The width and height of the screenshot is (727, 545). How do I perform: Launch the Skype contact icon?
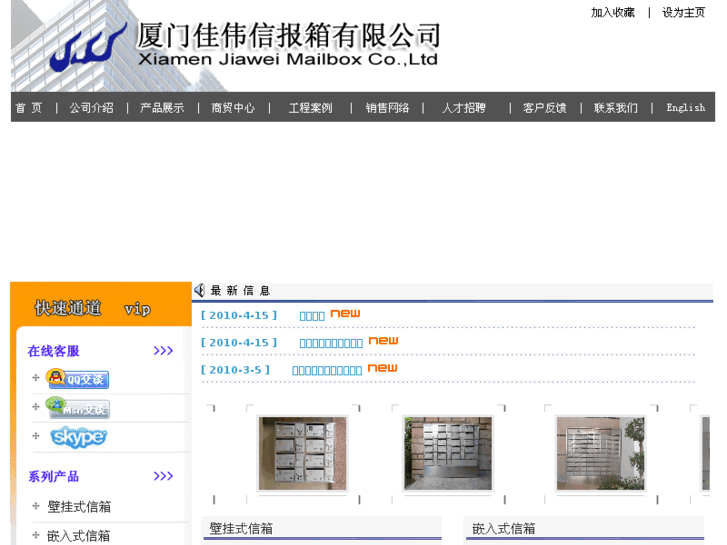(x=78, y=437)
